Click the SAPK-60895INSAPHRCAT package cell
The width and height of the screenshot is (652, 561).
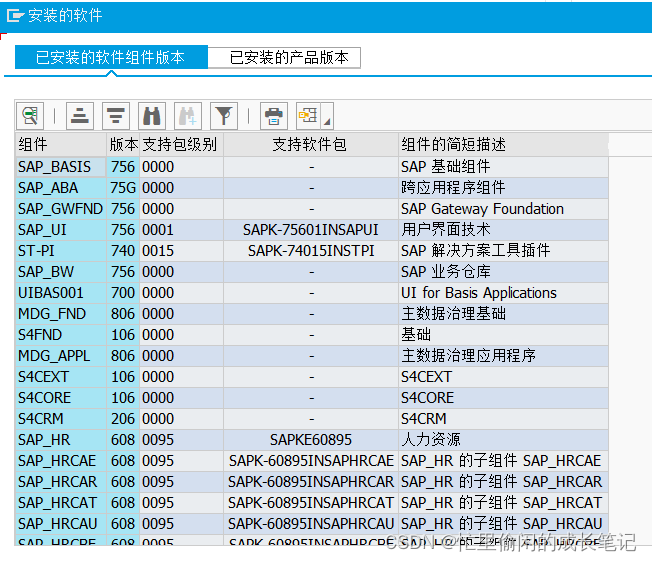click(x=311, y=503)
